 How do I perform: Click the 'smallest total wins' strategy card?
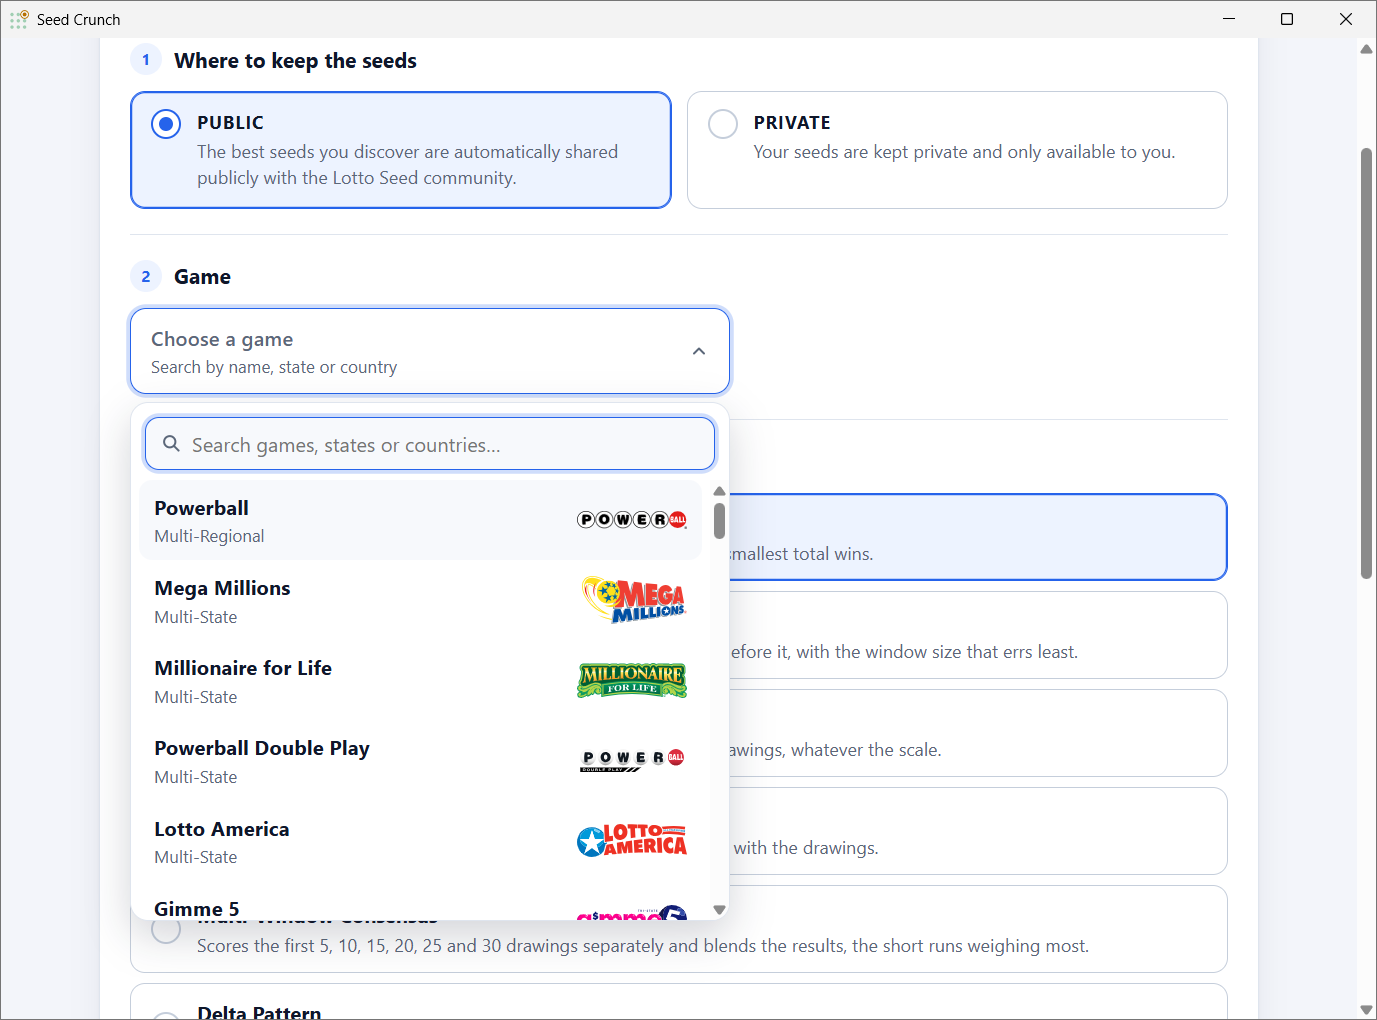tap(978, 537)
